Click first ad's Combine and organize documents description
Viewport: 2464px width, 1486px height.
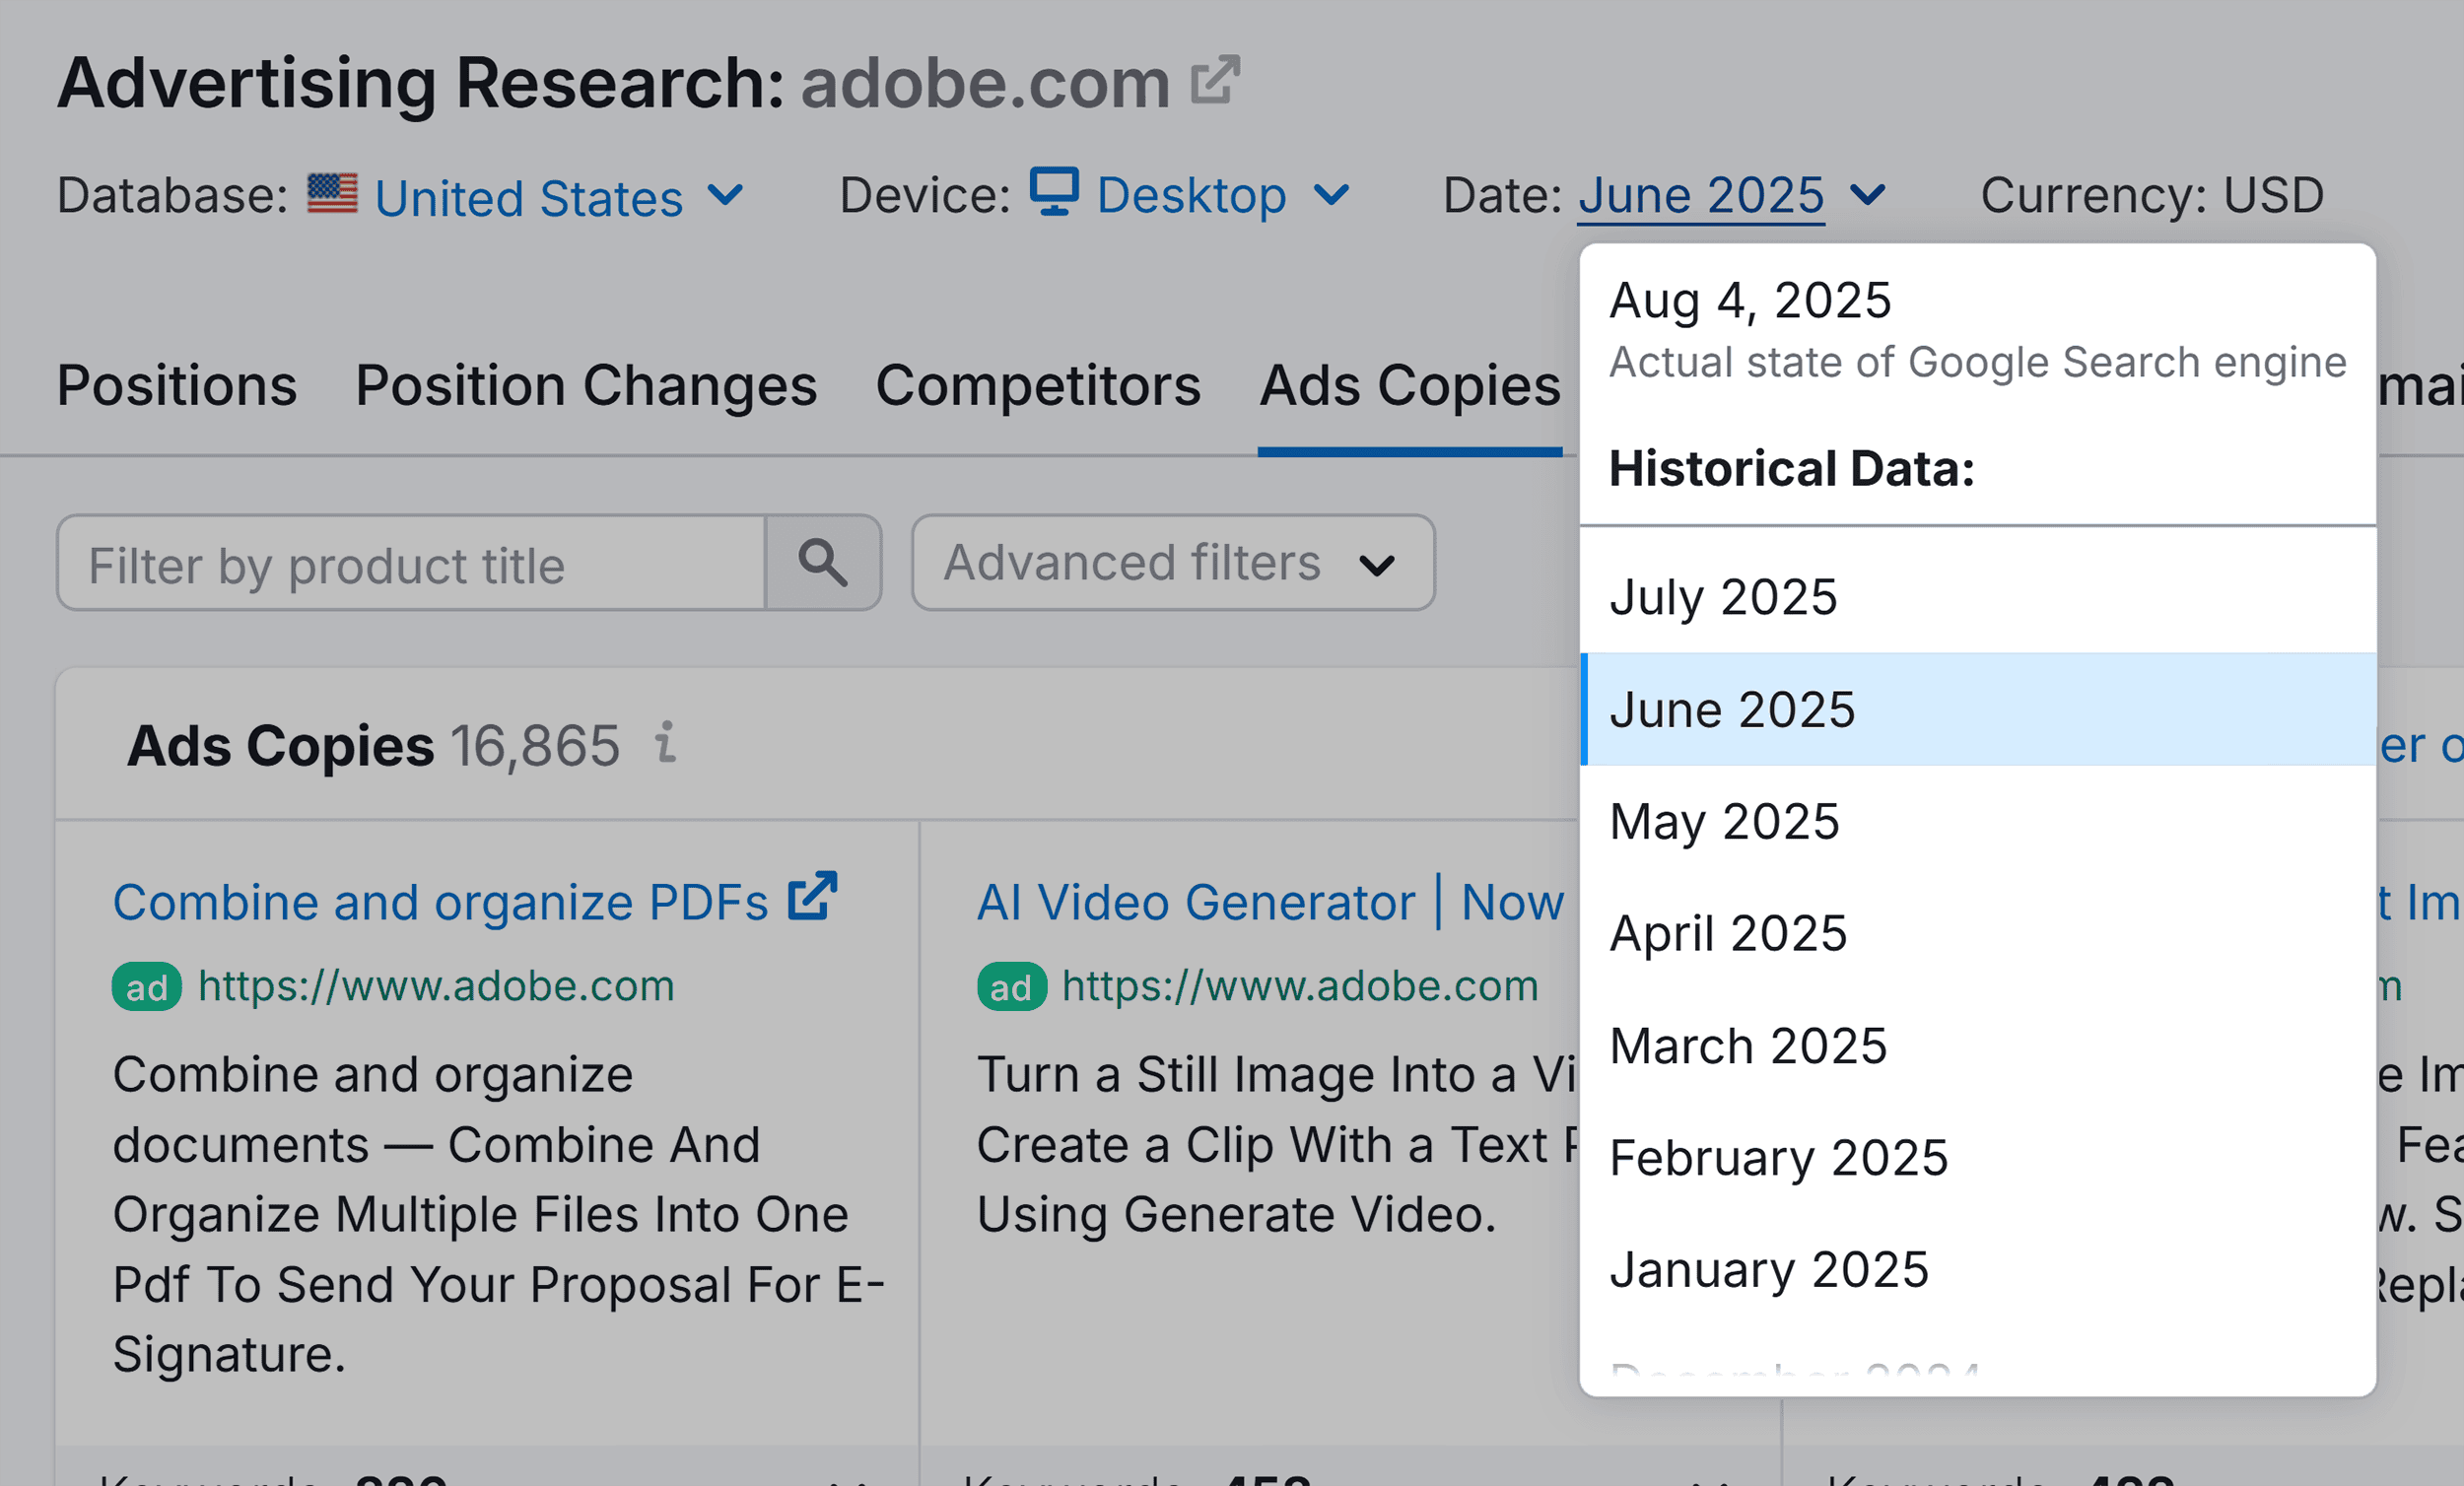pyautogui.click(x=498, y=1214)
